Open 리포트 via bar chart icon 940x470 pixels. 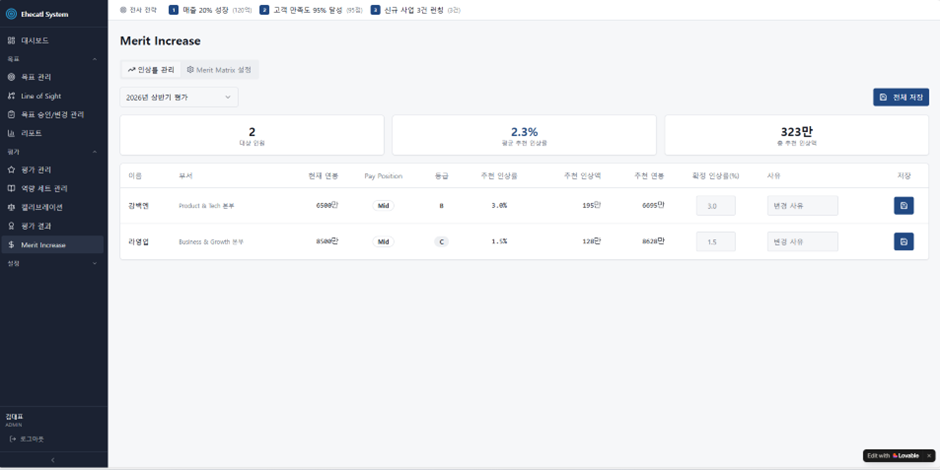coord(11,133)
